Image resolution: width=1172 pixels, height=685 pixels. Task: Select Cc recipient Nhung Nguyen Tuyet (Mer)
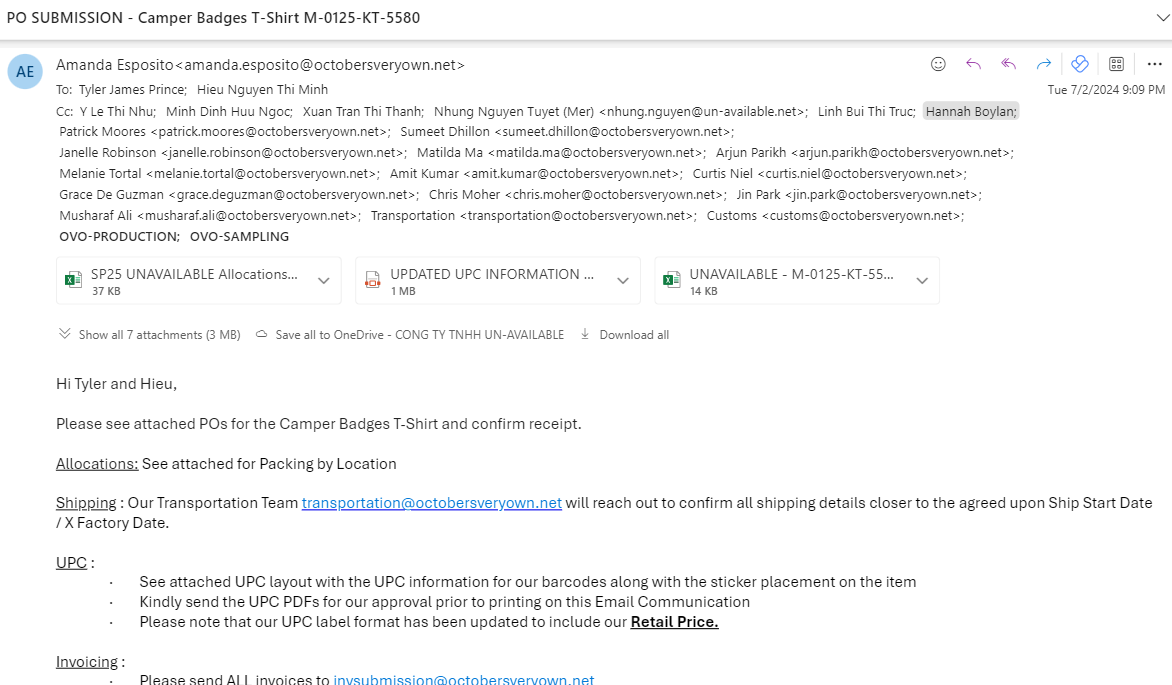620,111
